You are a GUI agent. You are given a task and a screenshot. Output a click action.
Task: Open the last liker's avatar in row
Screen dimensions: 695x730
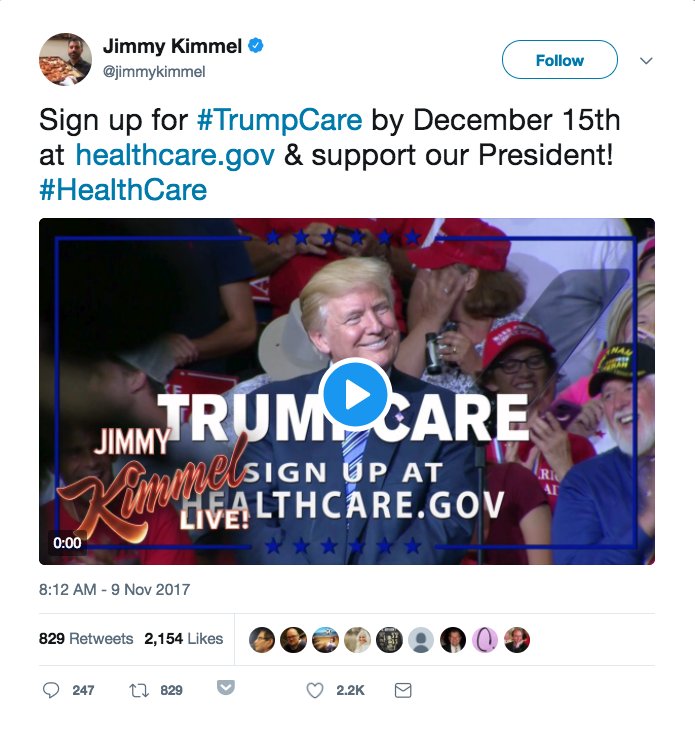pos(517,640)
